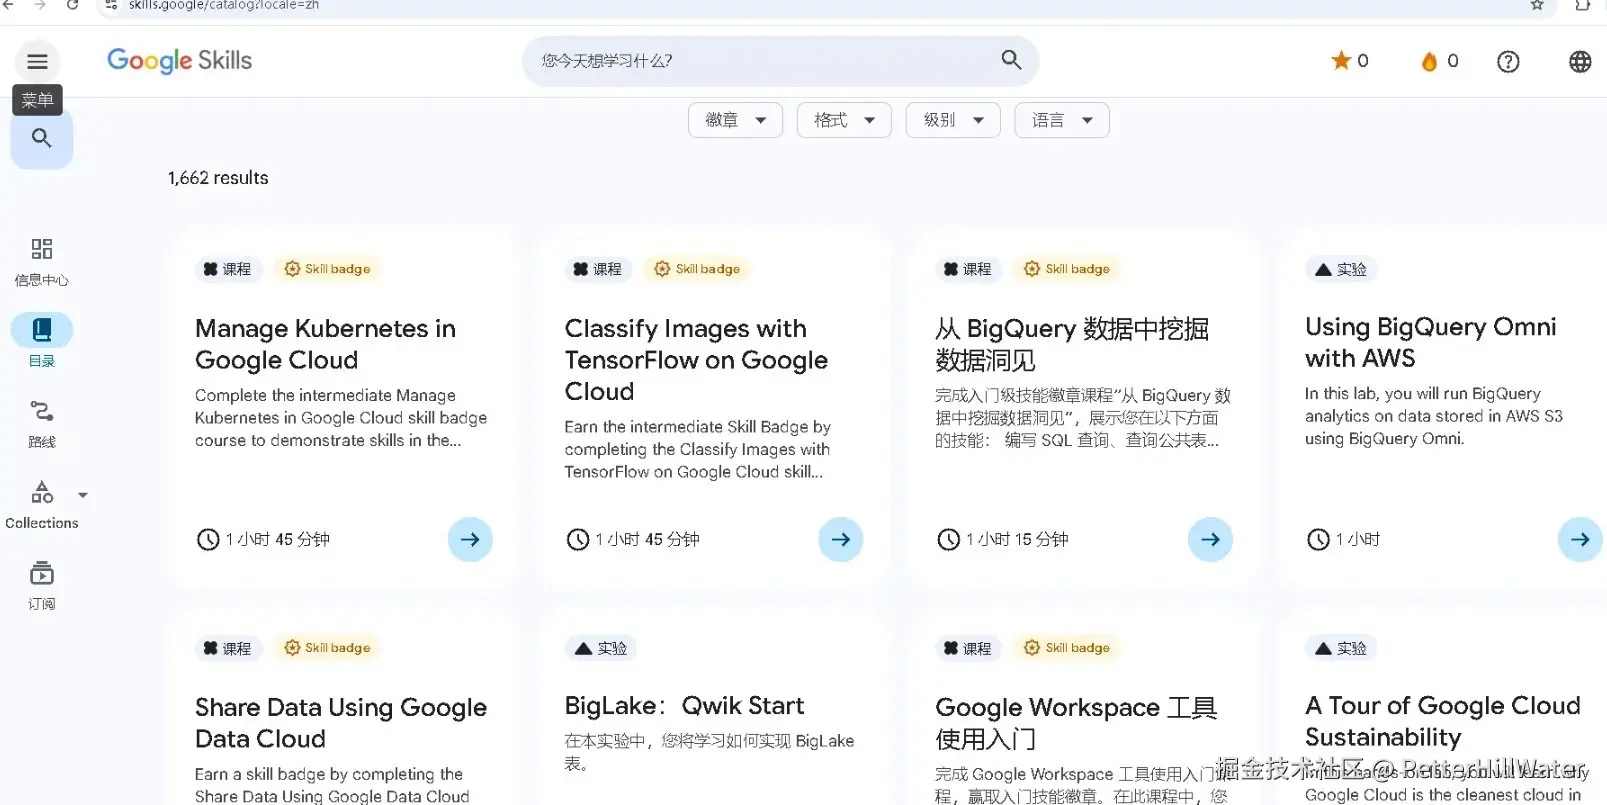Viewport: 1607px width, 805px height.
Task: Open 从 BigQuery 数据中挖掘数据洞见 title
Action: click(1072, 344)
